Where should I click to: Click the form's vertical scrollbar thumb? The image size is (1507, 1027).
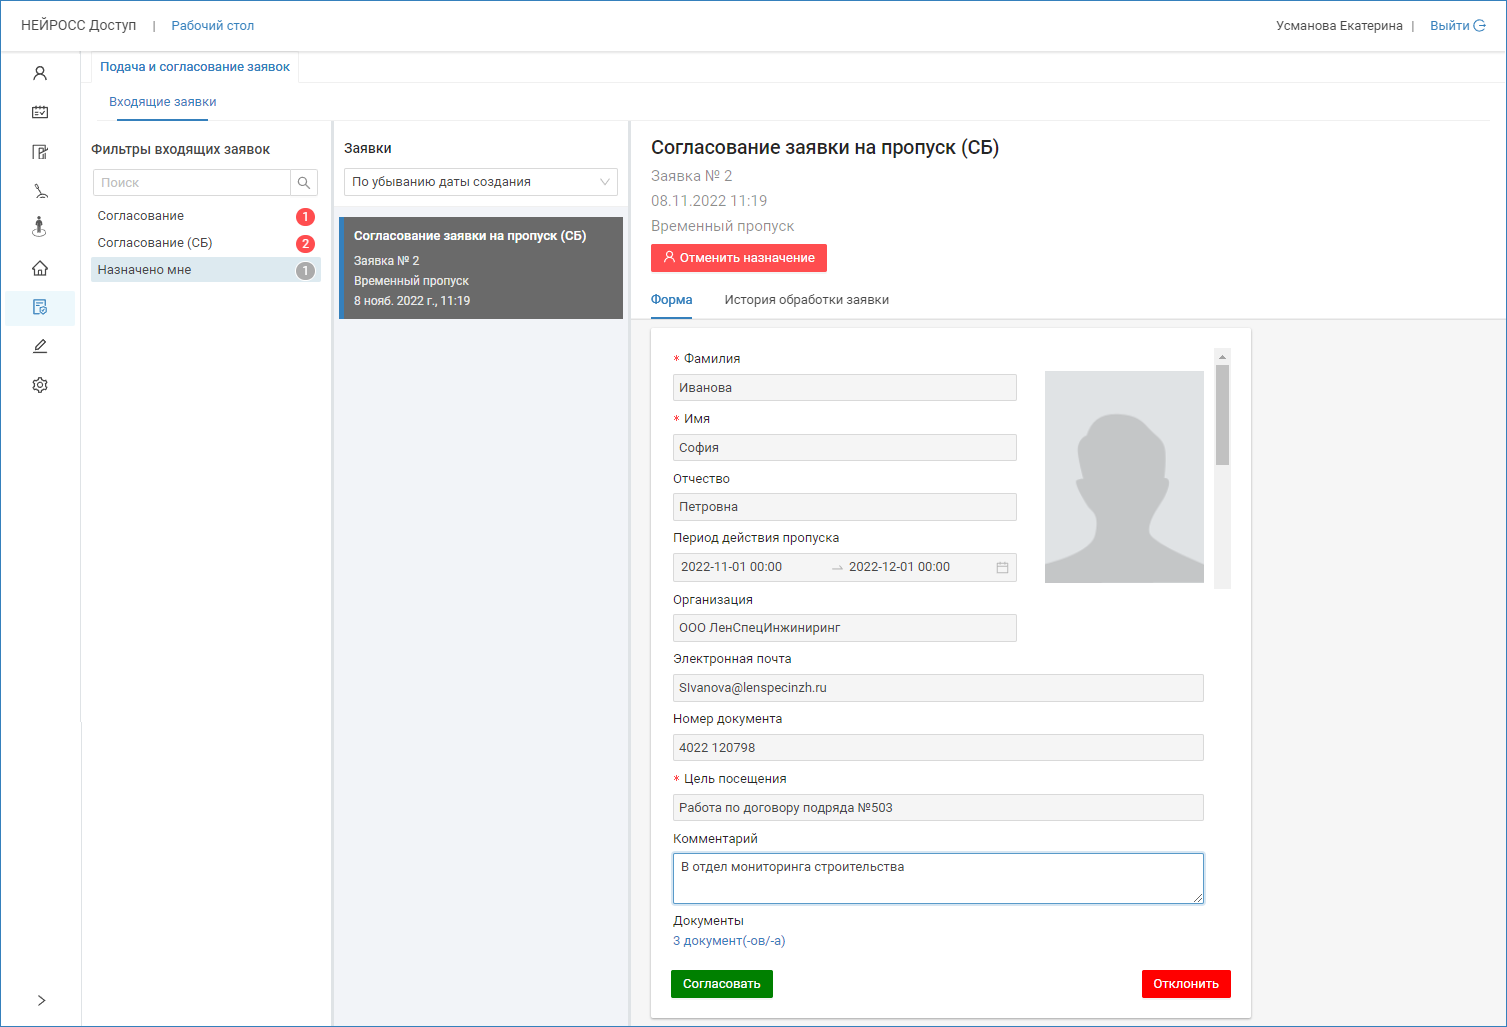point(1222,414)
